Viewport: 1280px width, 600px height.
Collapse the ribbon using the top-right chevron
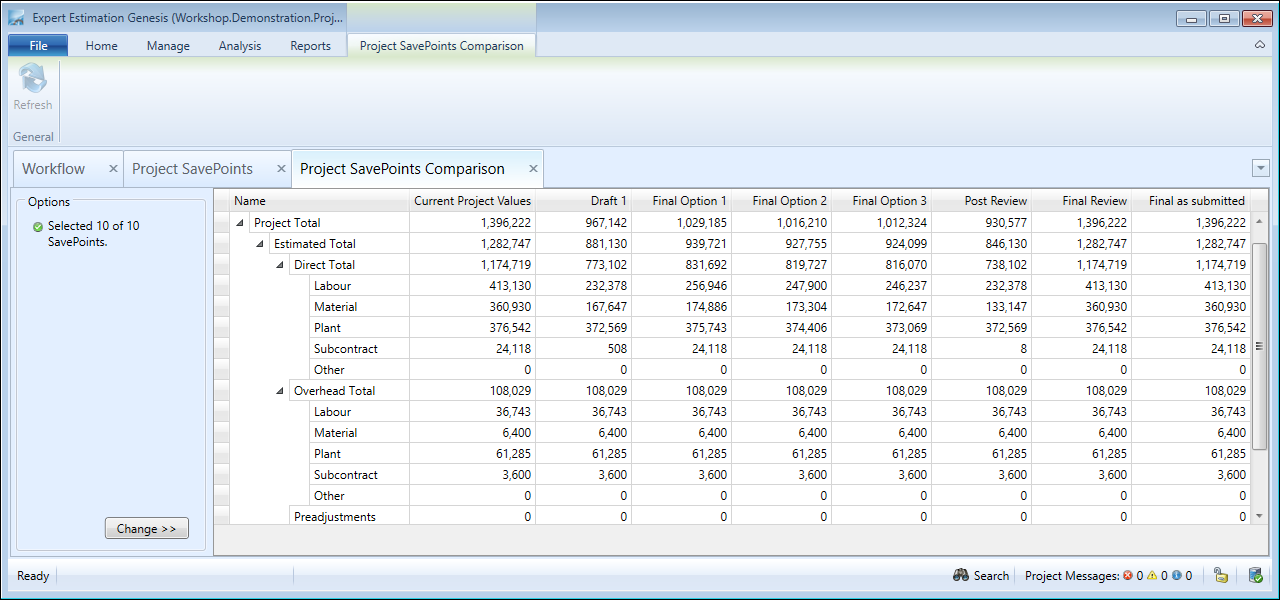click(1259, 45)
